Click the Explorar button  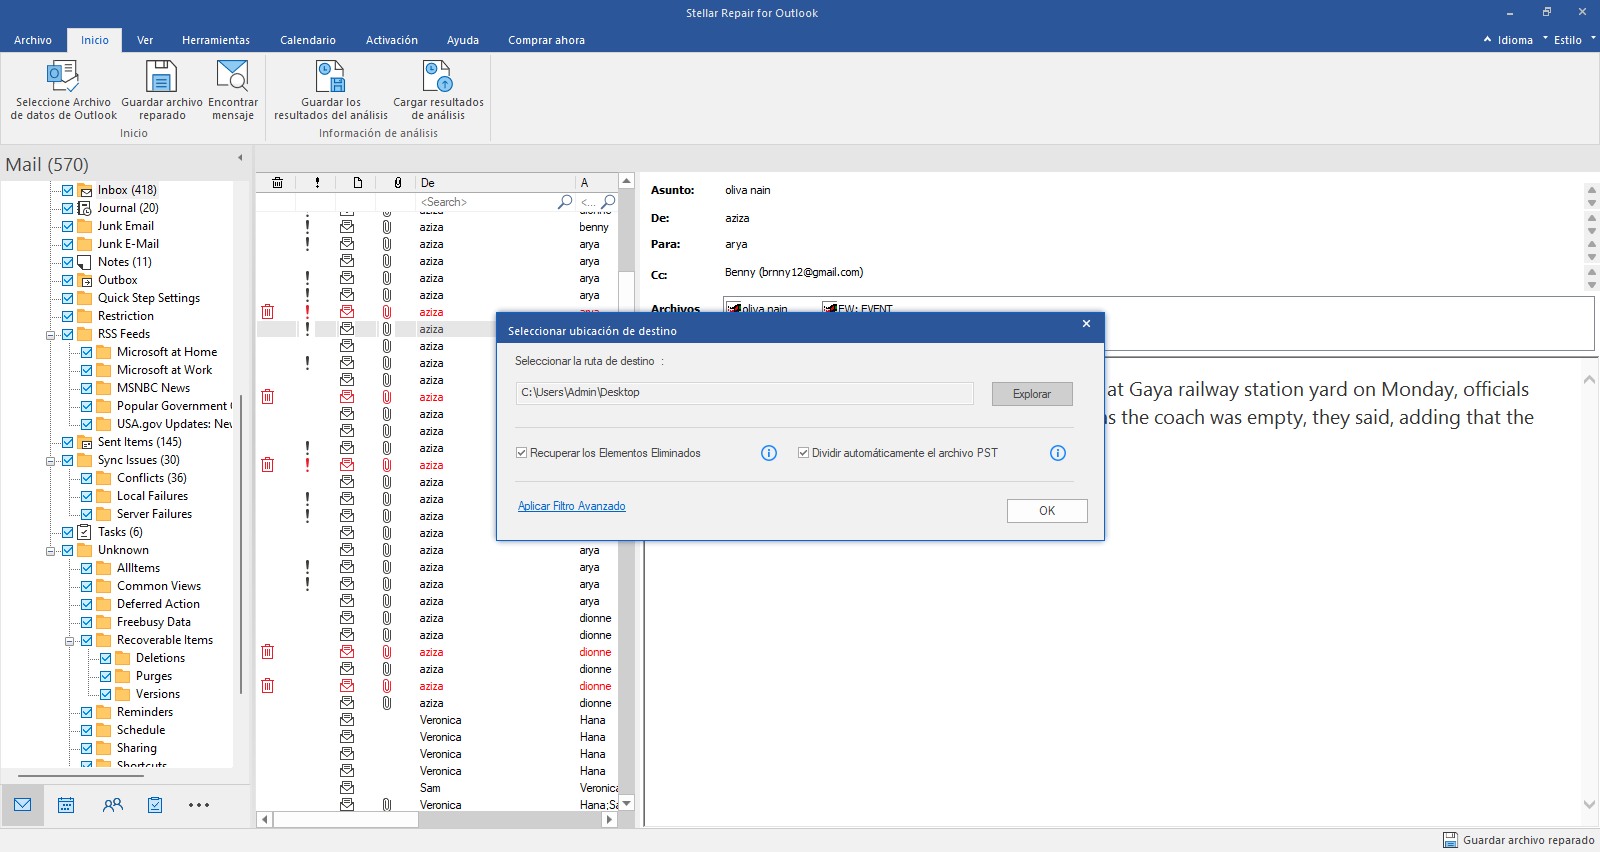1032,394
